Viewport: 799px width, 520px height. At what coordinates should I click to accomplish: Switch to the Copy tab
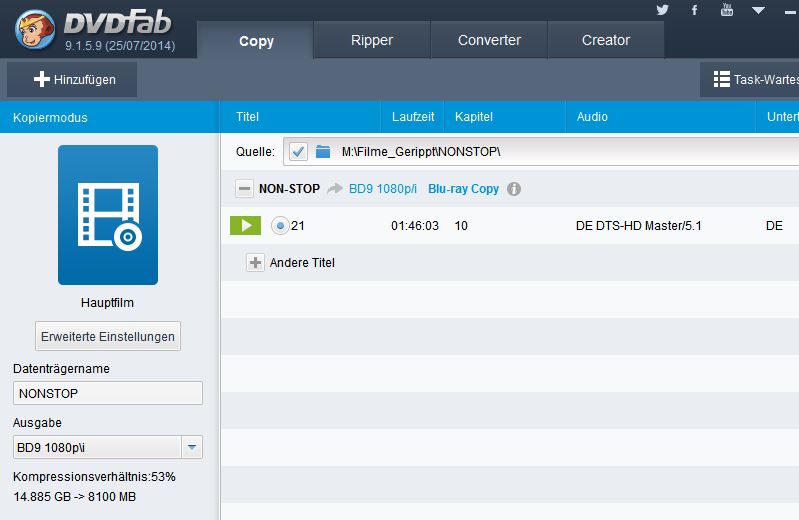tap(256, 40)
